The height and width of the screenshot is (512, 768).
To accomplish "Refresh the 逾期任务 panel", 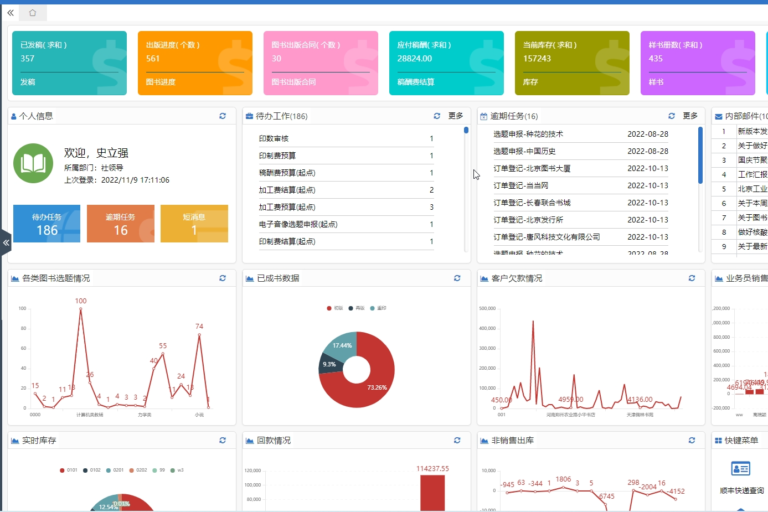I will tap(672, 116).
